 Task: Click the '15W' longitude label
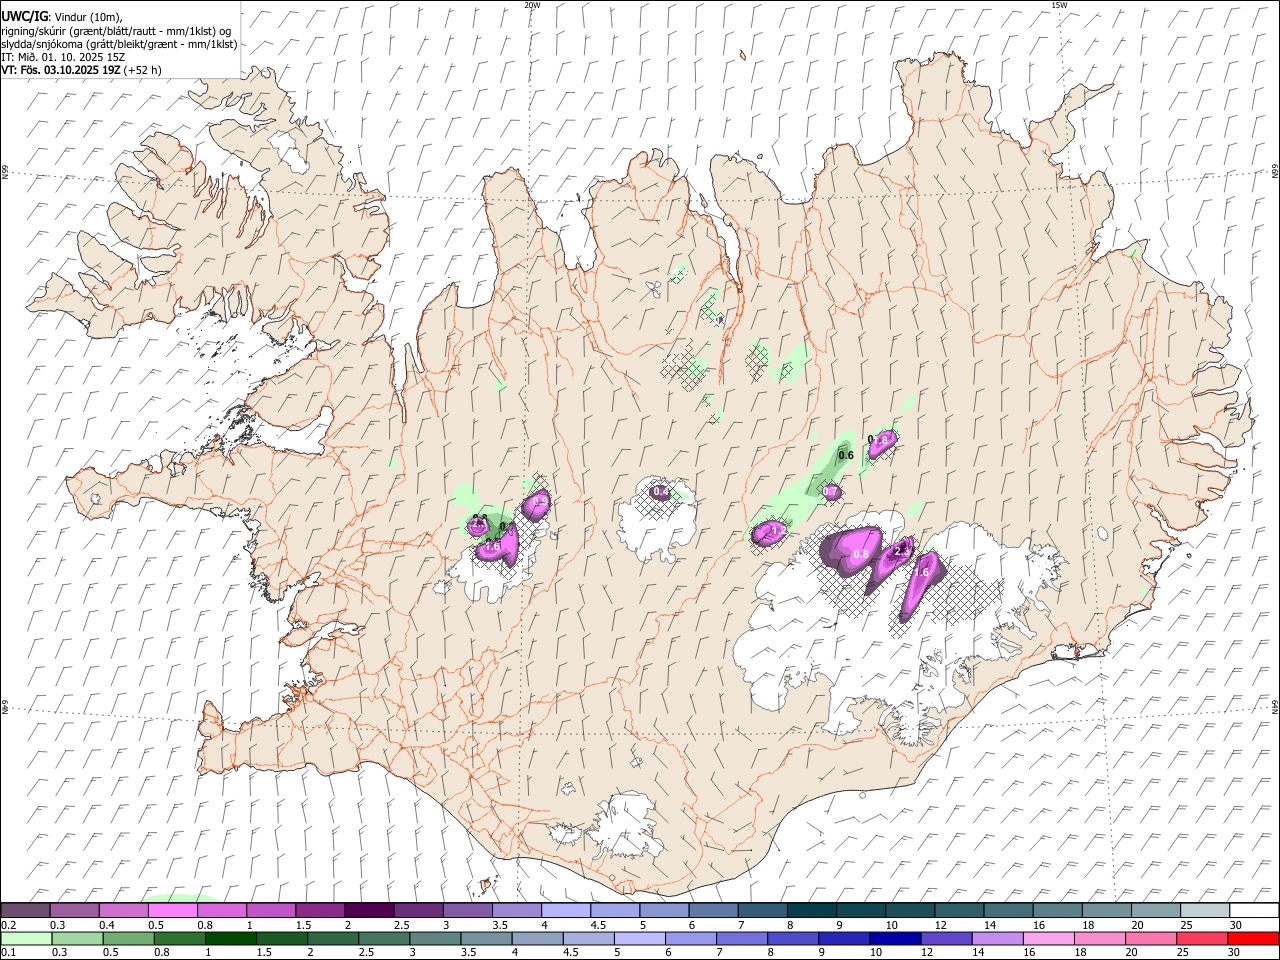(1059, 5)
